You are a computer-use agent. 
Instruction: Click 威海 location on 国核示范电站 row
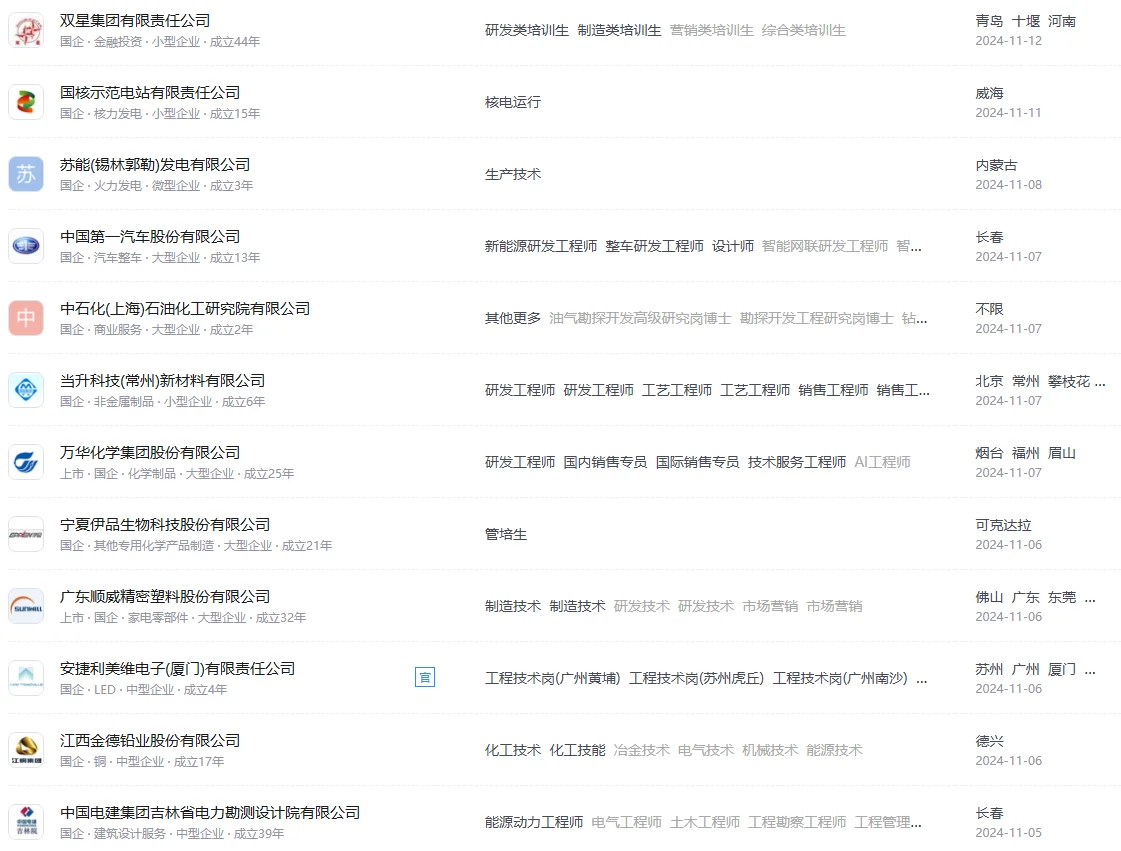coord(989,94)
